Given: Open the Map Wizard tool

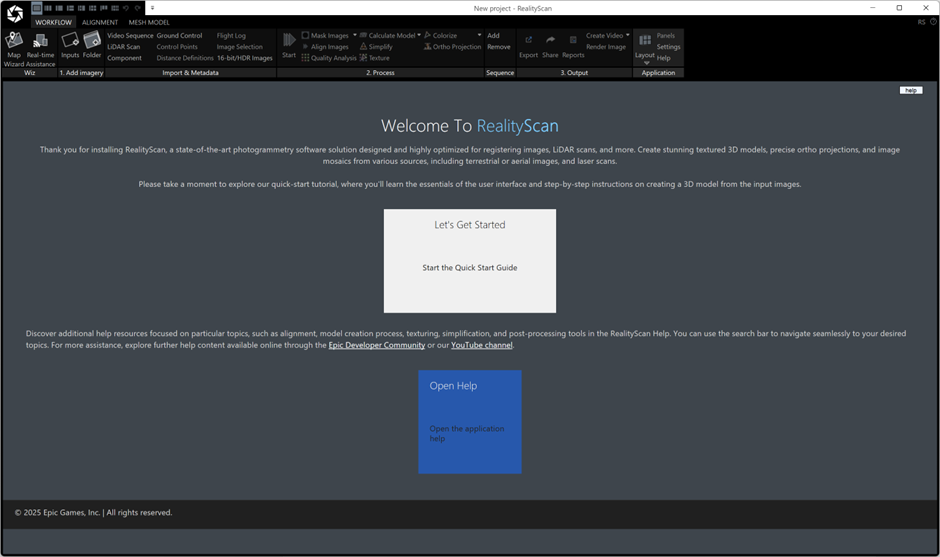Looking at the screenshot, I should pyautogui.click(x=14, y=46).
